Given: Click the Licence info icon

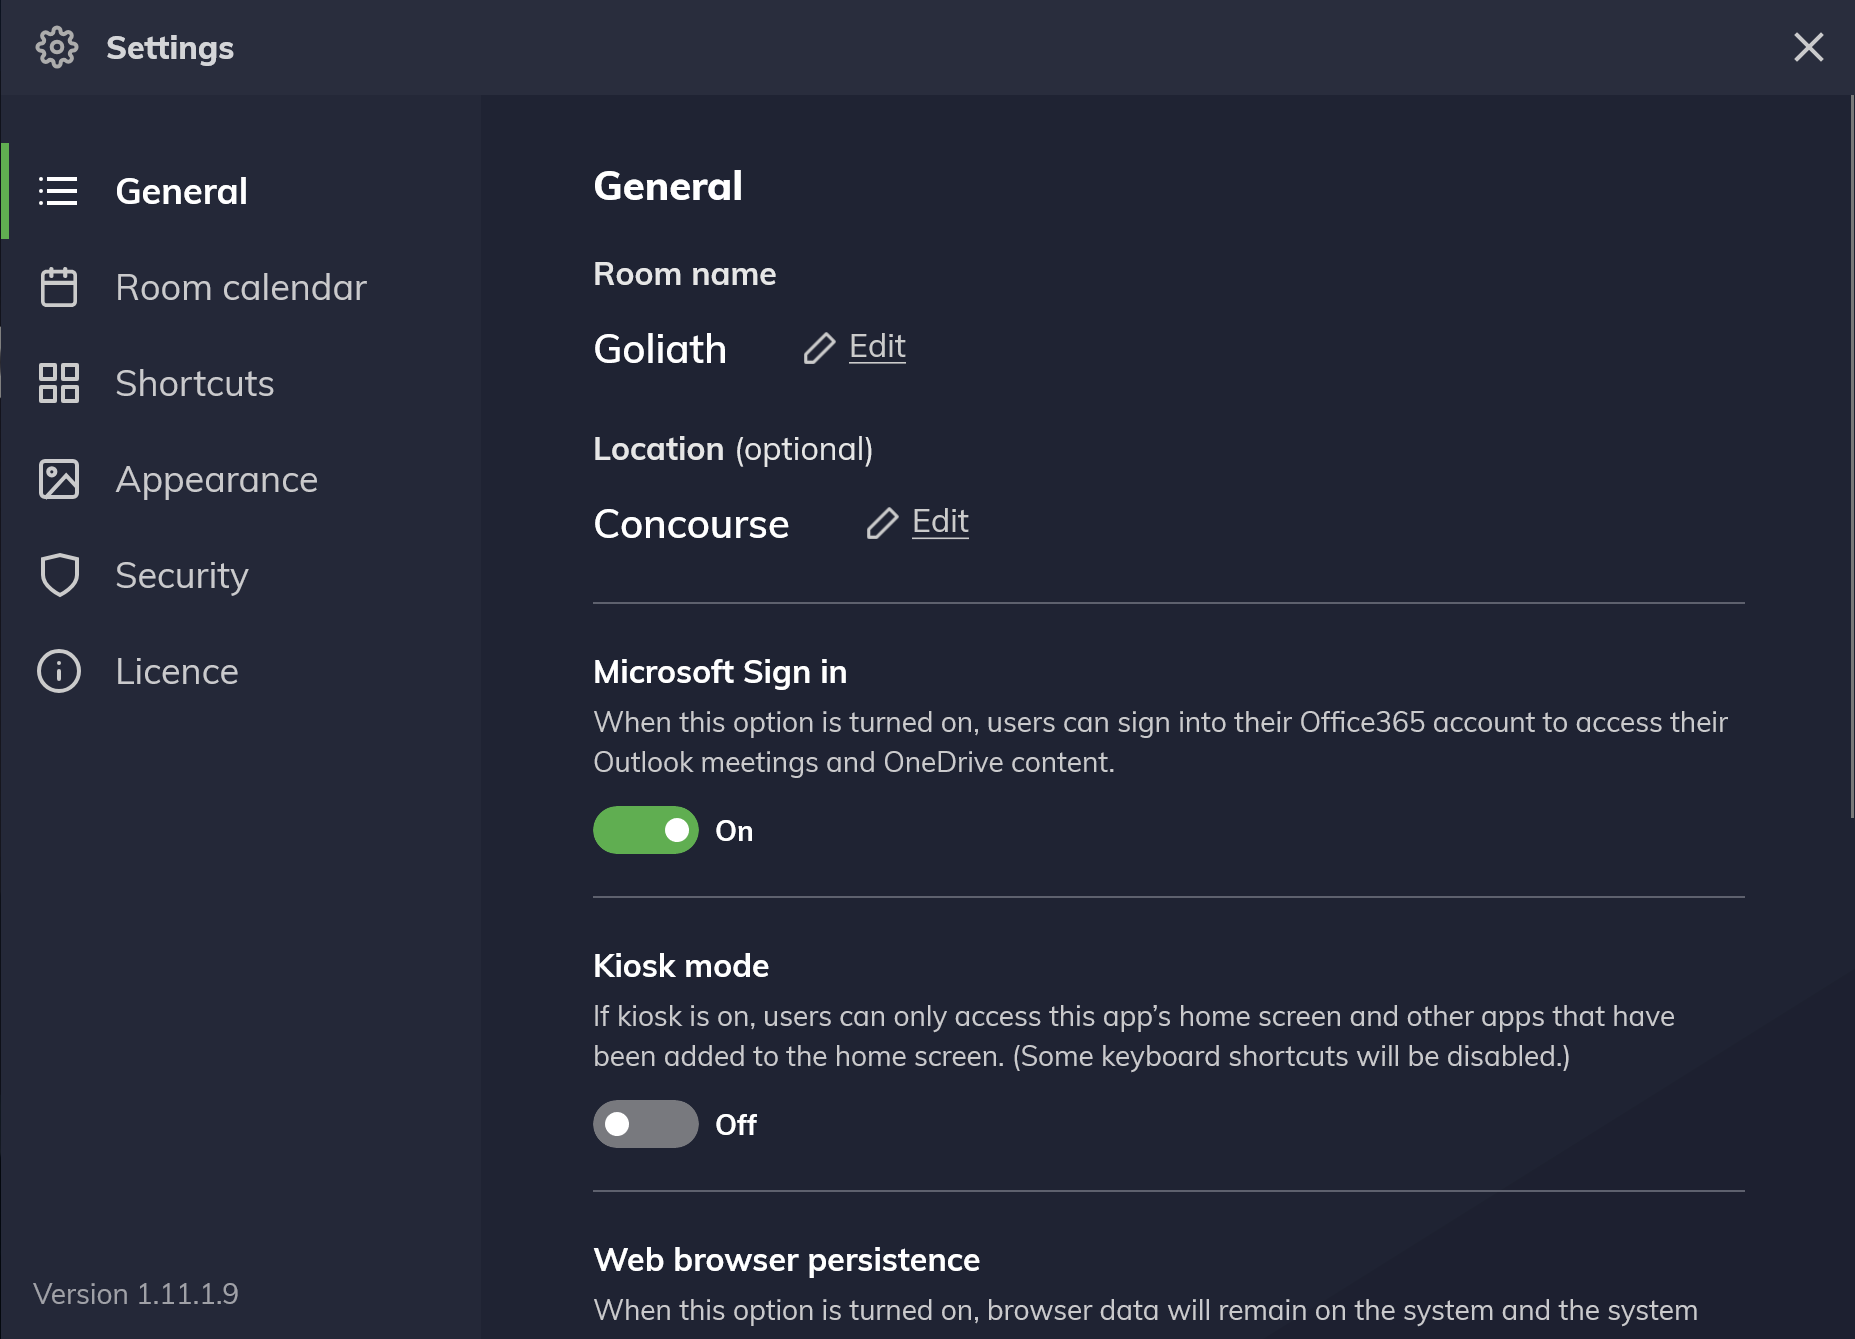Looking at the screenshot, I should click(x=58, y=671).
